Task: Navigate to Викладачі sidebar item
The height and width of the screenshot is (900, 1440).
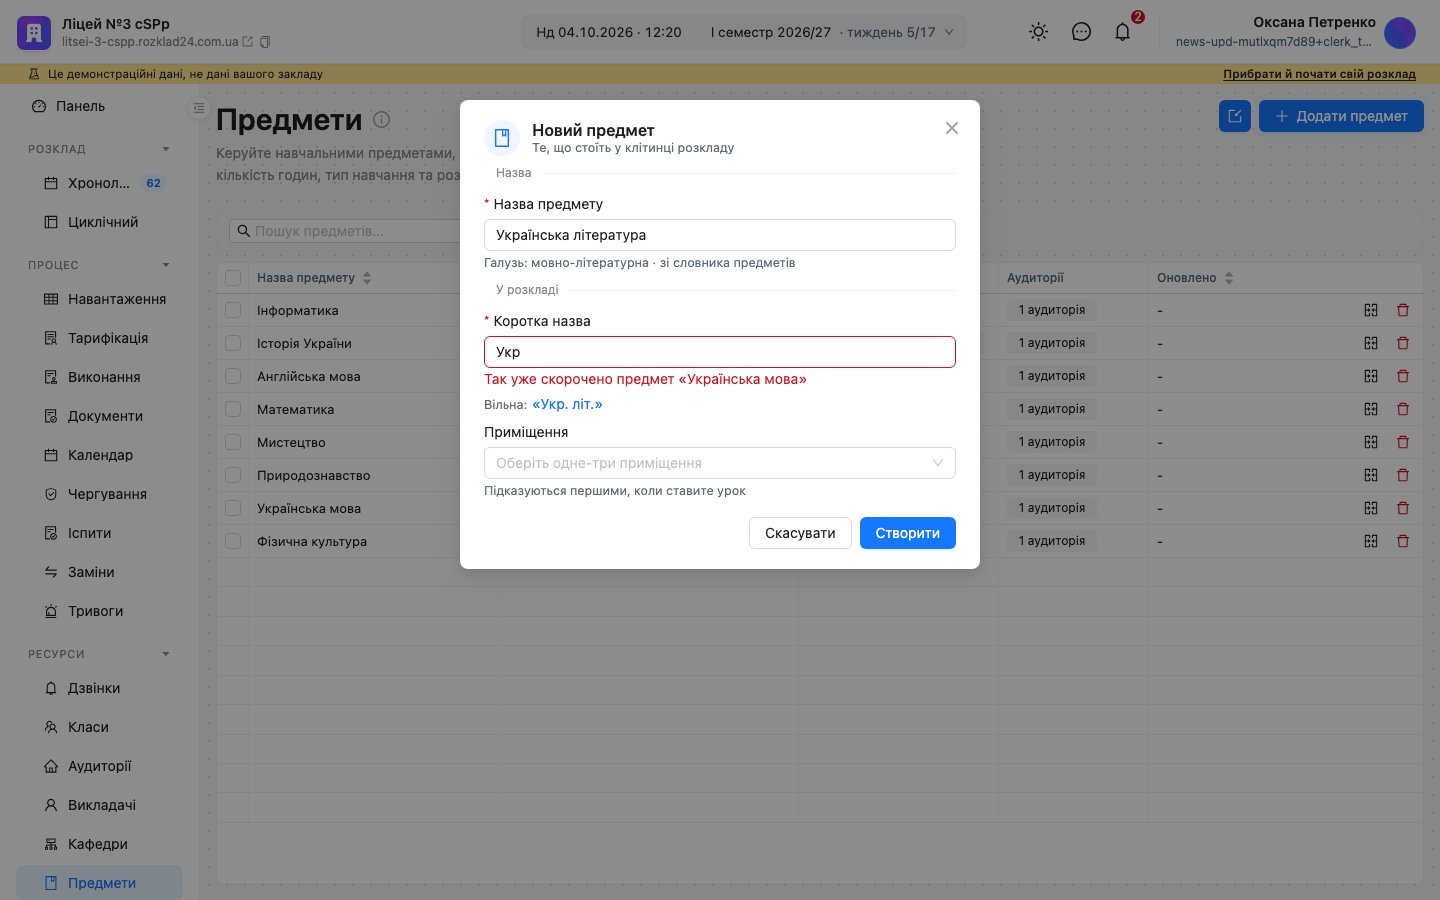Action: tap(100, 805)
